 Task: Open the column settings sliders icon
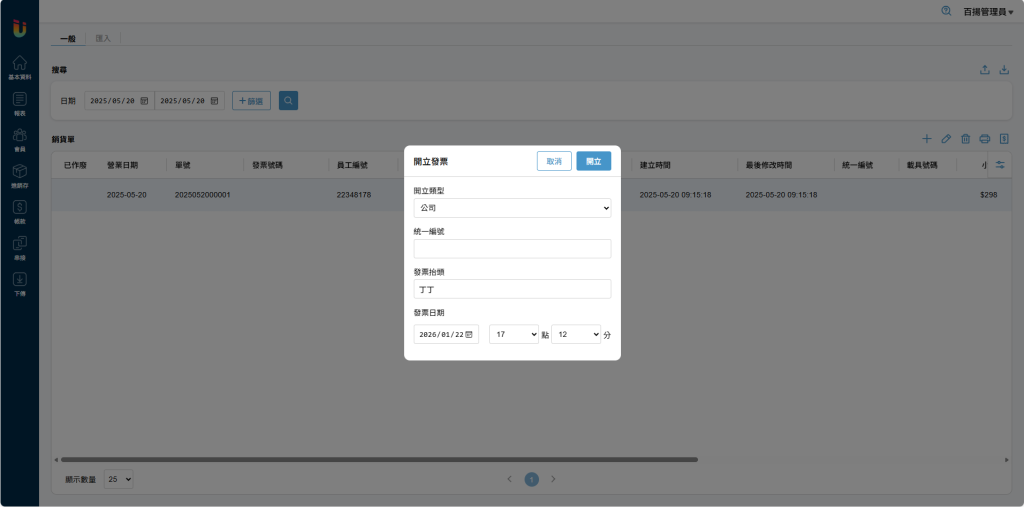pyautogui.click(x=999, y=164)
